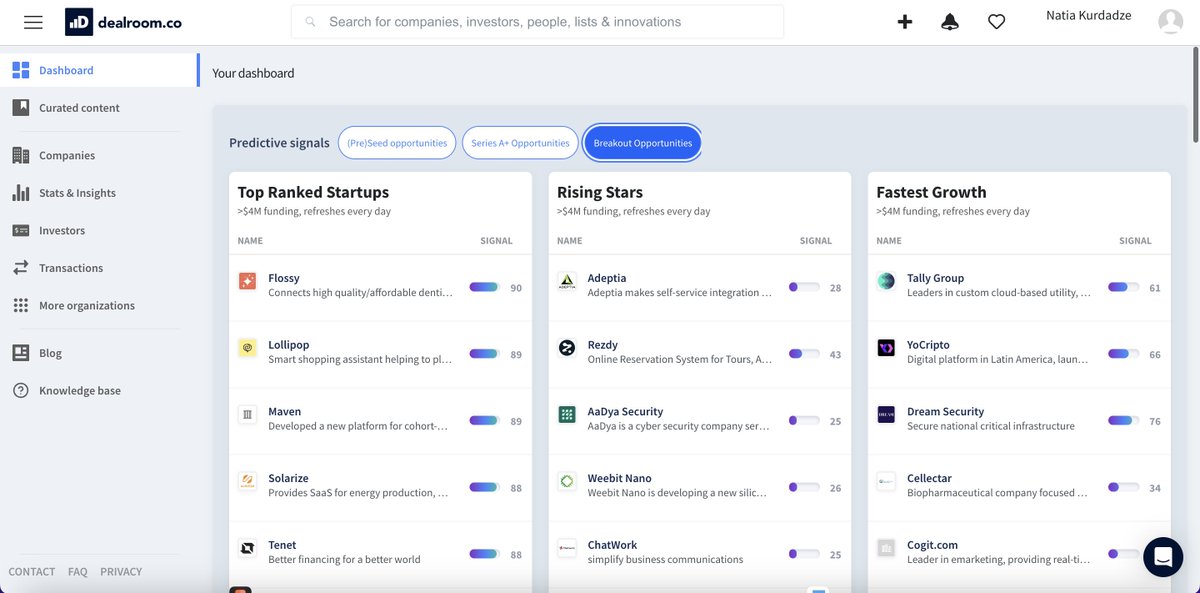Click the Adeptia company logo
This screenshot has height=593, width=1200.
coord(567,281)
